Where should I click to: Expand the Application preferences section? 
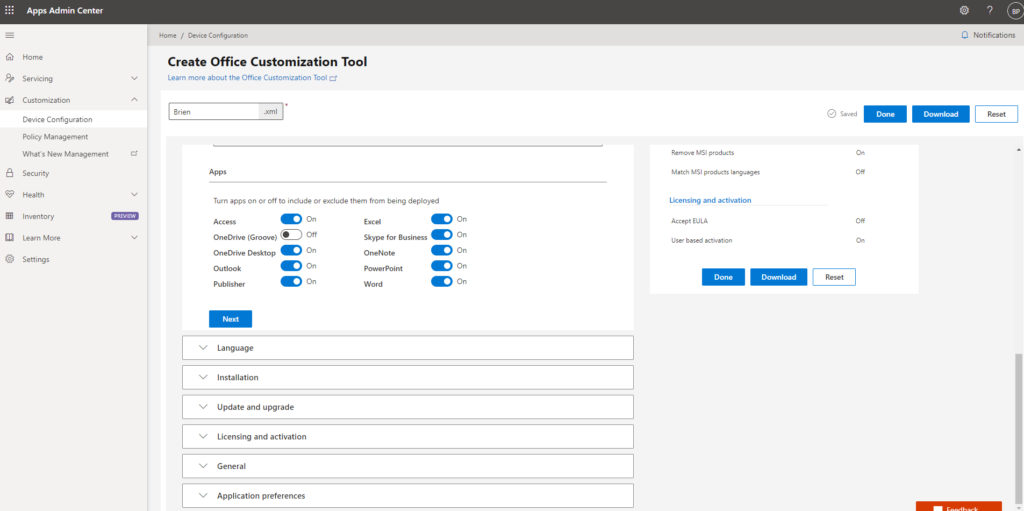pos(408,495)
